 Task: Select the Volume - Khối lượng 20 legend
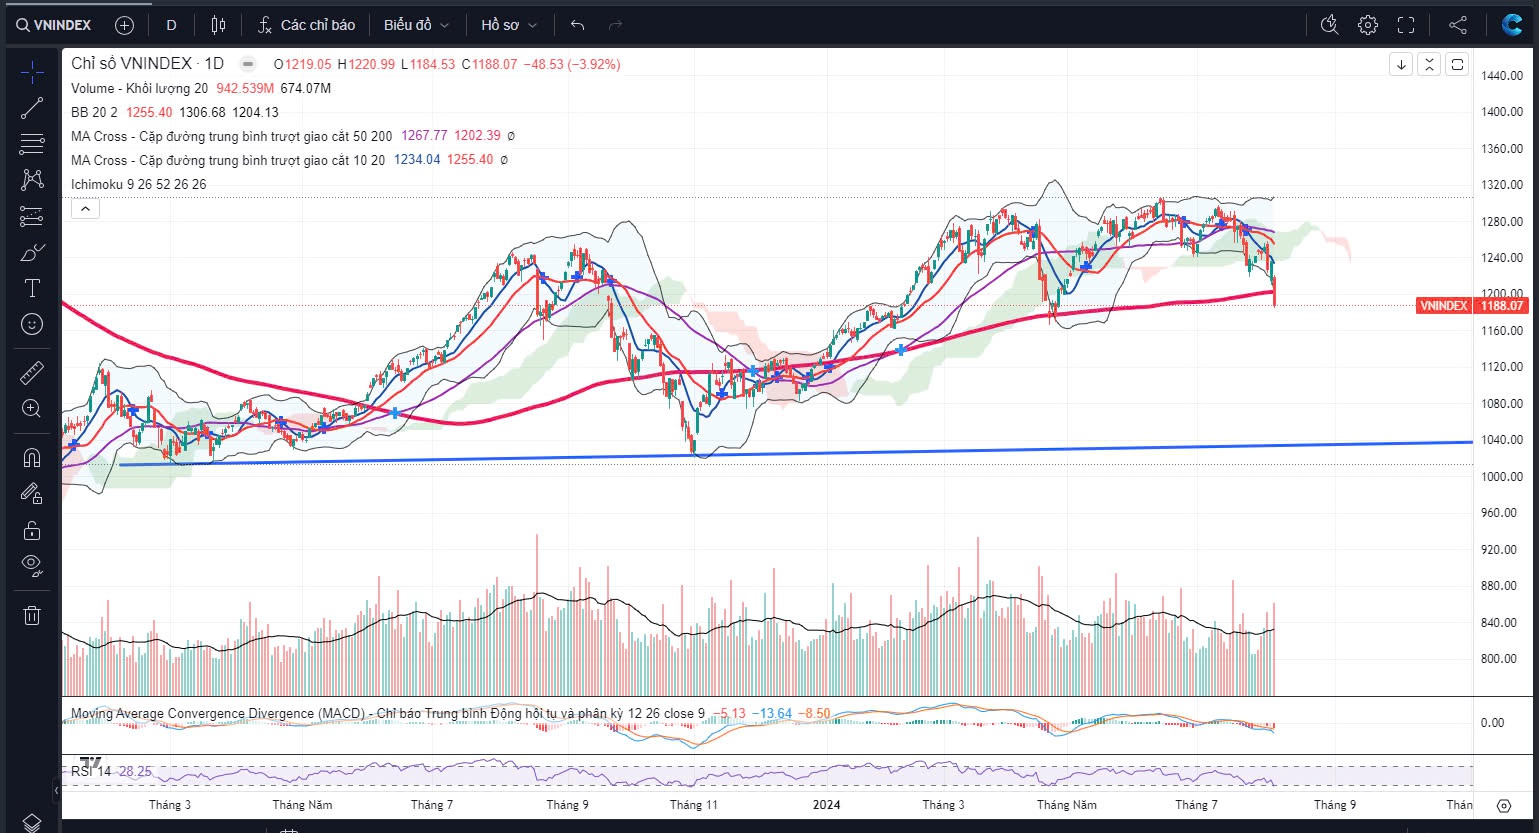(139, 88)
